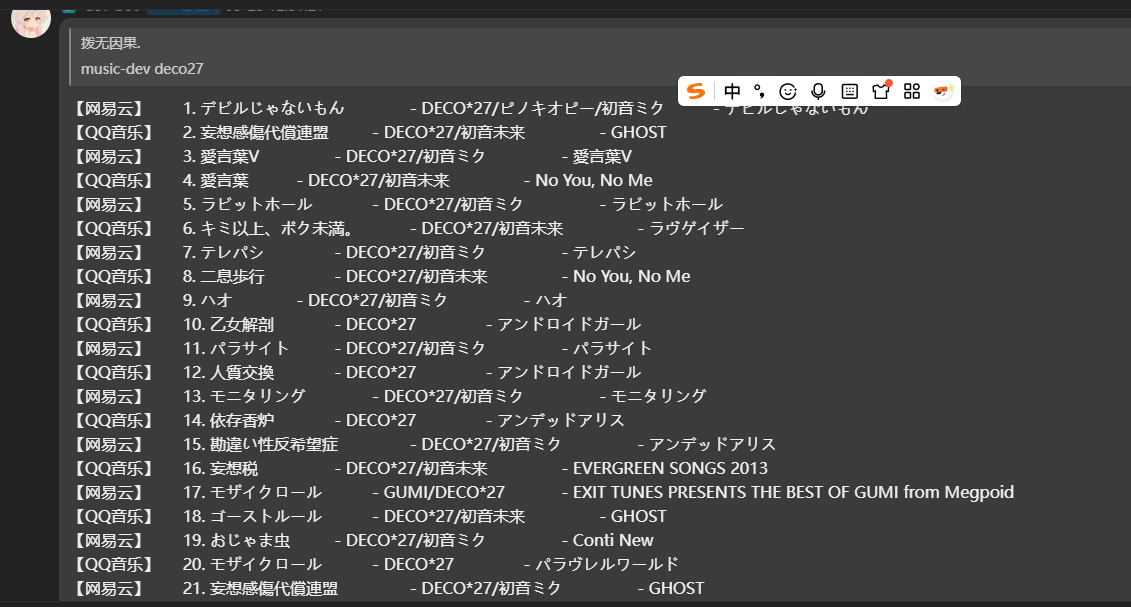Screen dimensions: 1131x607
Task: Open the Sogou skin center shirt icon
Action: (881, 92)
